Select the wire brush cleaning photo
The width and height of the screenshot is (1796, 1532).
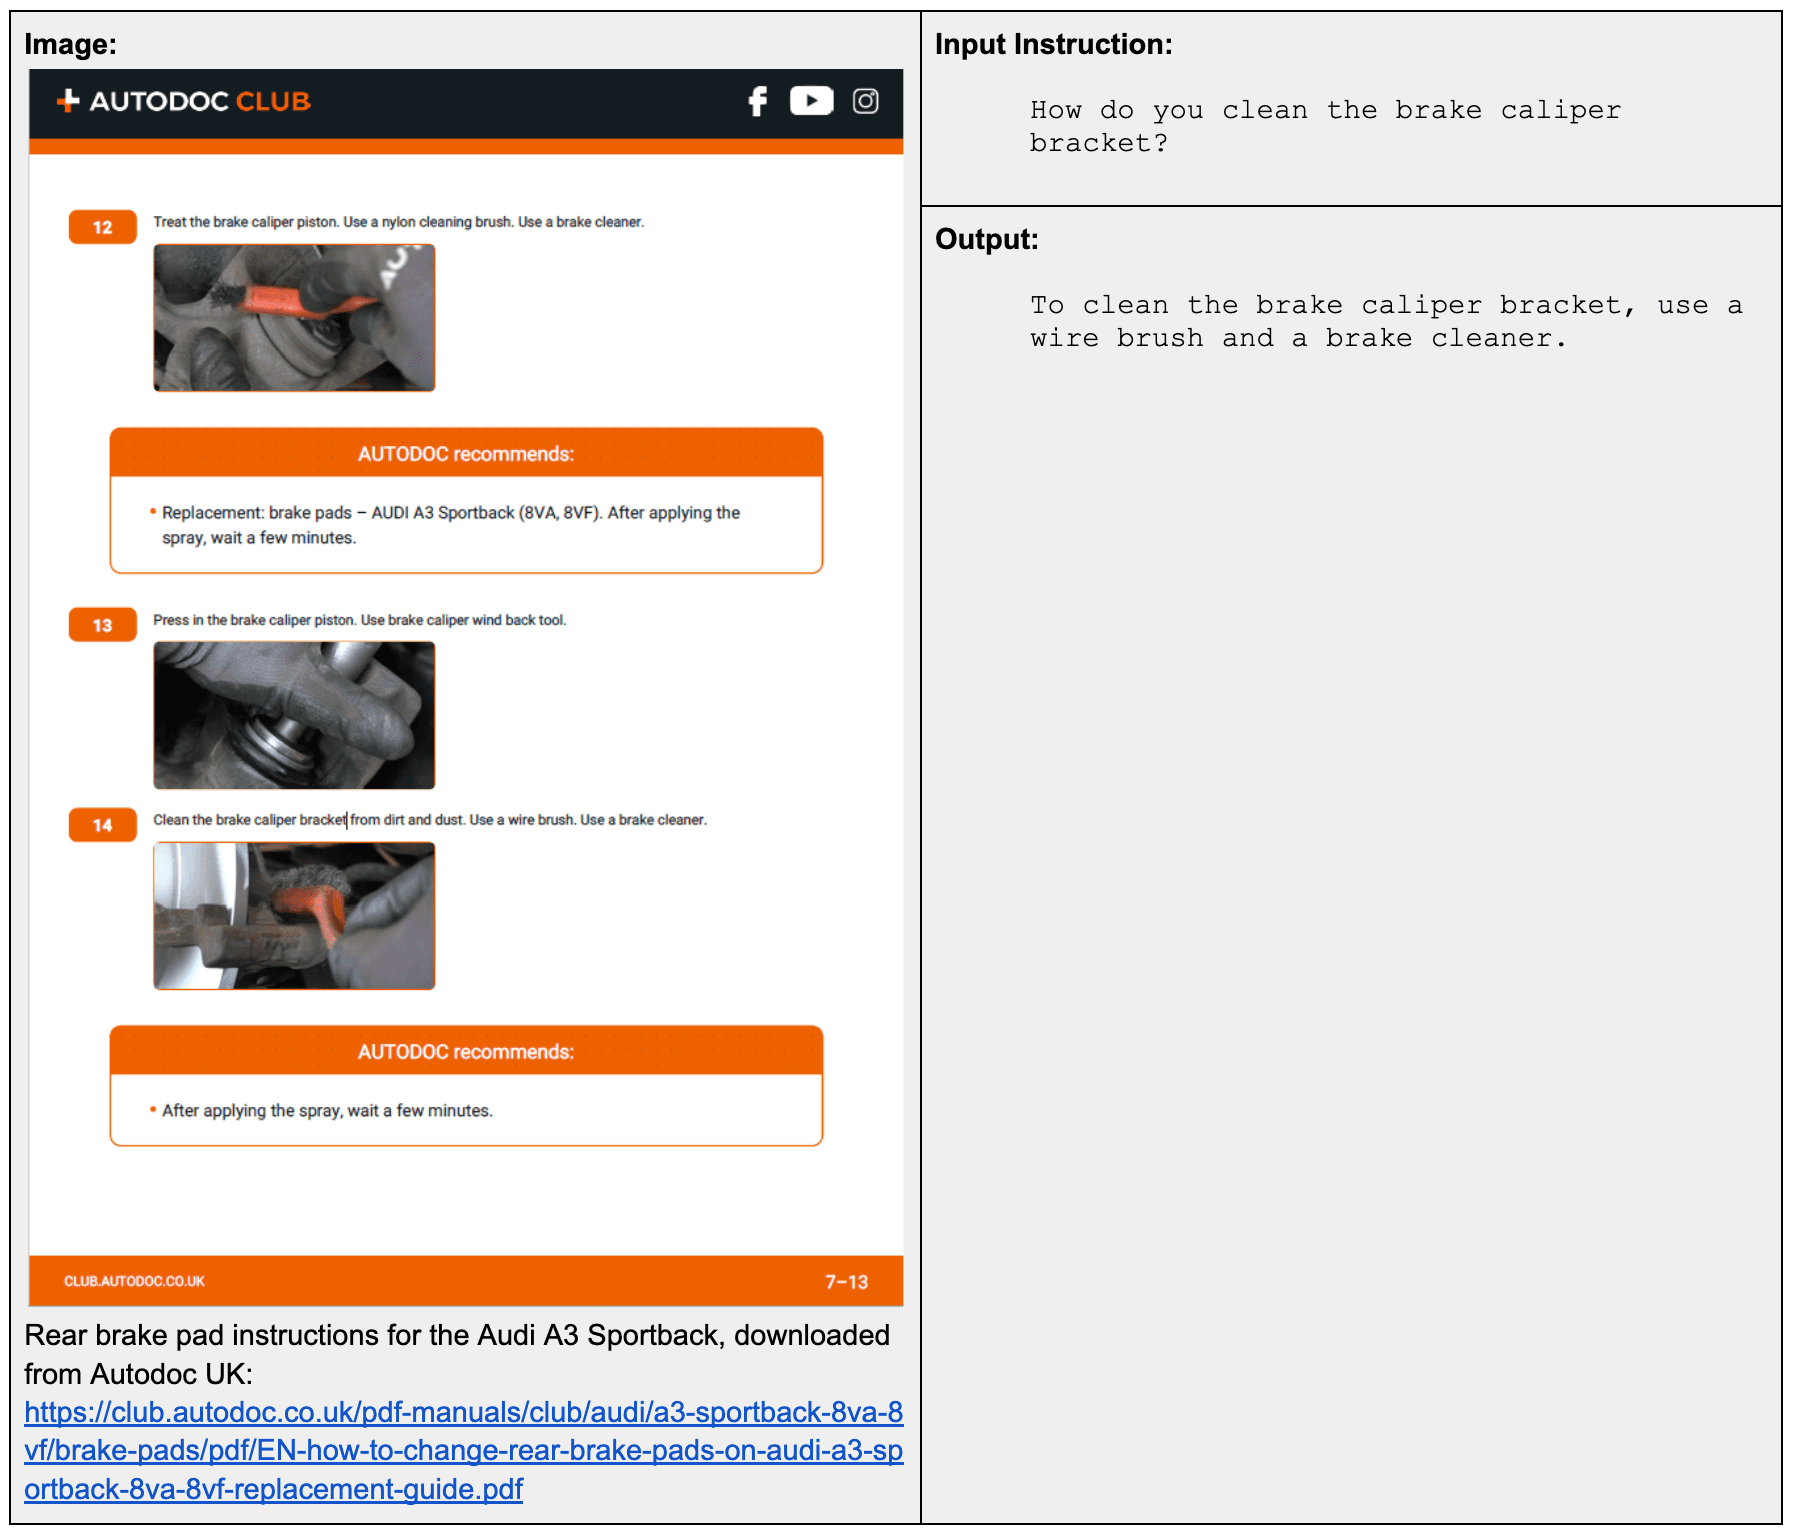(293, 916)
